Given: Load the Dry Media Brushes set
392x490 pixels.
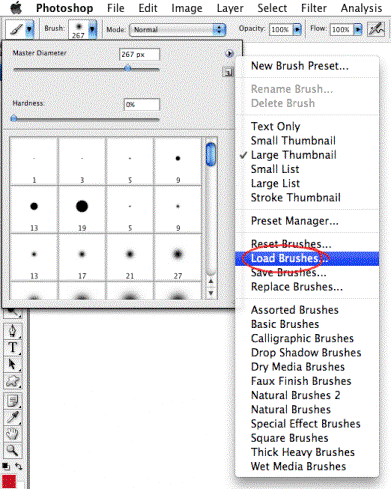Looking at the screenshot, I should 307,367.
